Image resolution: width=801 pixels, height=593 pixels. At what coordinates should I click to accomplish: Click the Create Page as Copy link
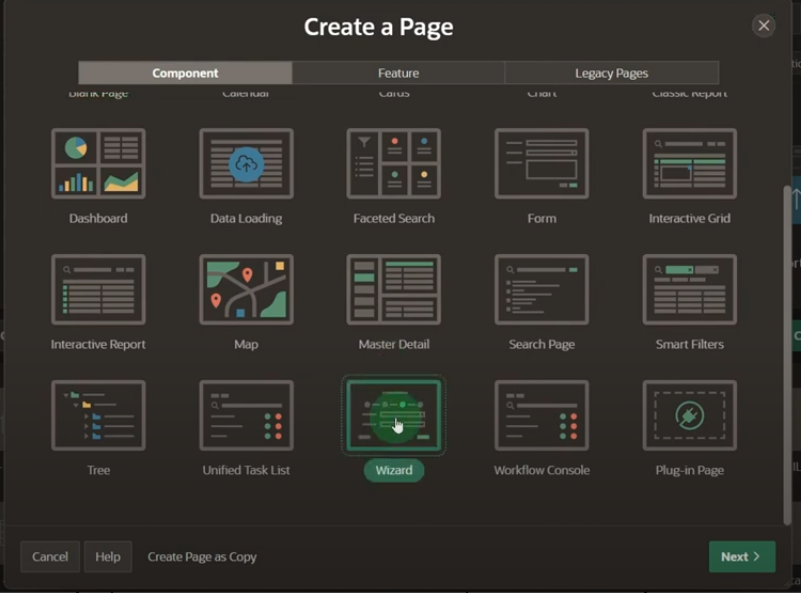pos(202,557)
